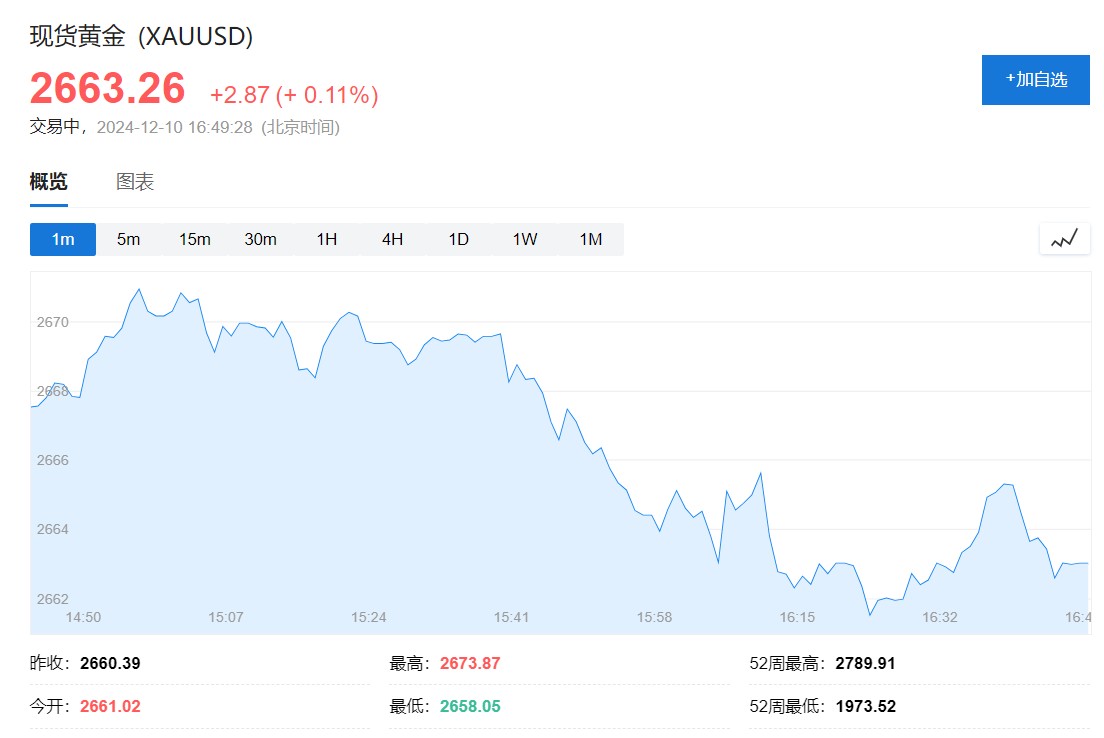The image size is (1104, 738).
Task: Open the 图表 tab
Action: pos(135,182)
